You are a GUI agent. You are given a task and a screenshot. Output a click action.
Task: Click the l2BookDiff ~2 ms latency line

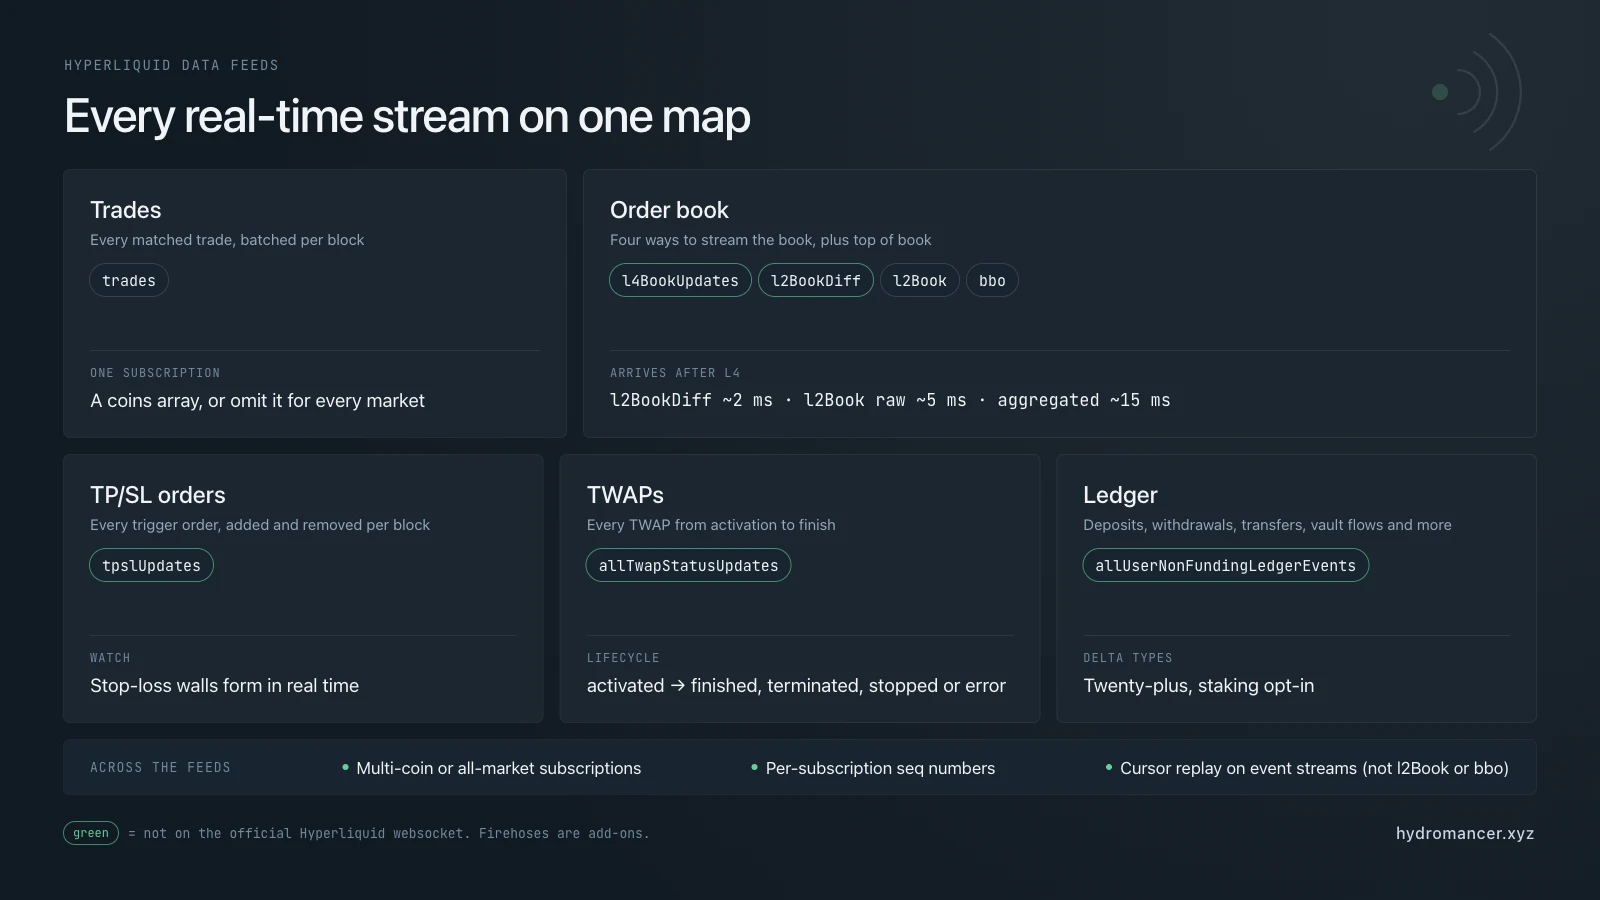click(x=890, y=400)
